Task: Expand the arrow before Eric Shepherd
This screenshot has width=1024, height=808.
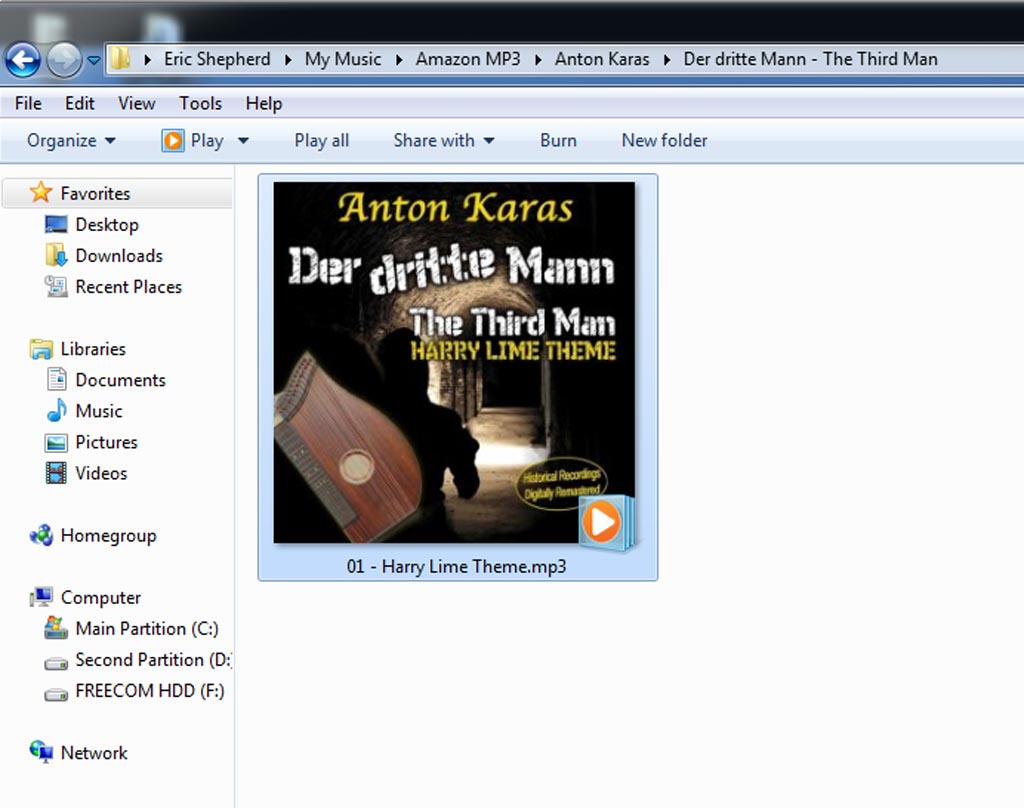Action: (148, 59)
